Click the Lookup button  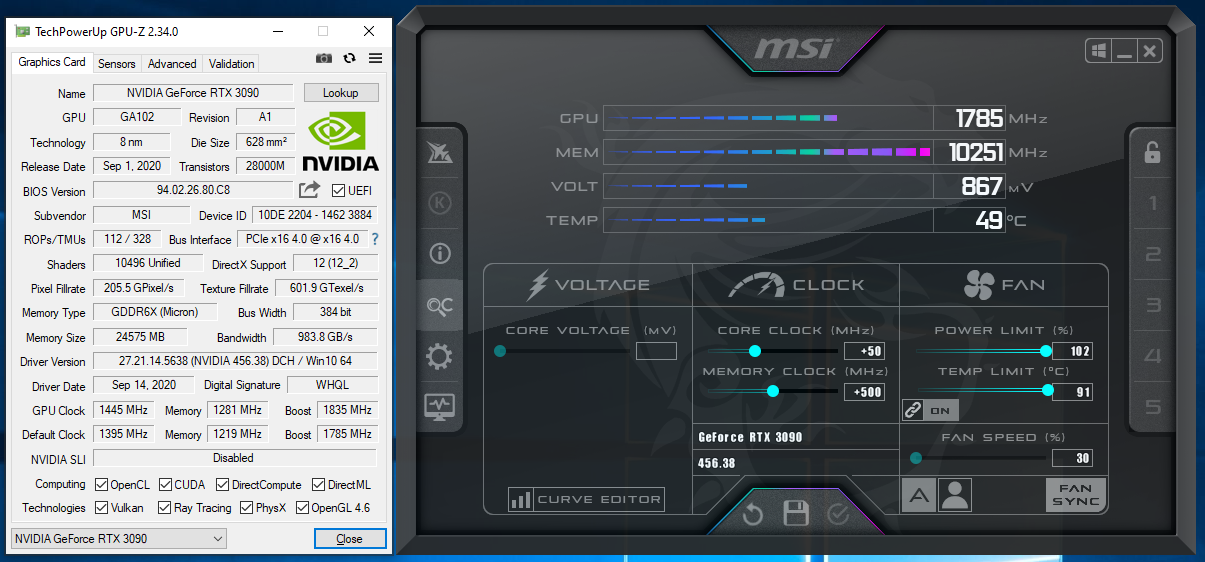(x=340, y=93)
